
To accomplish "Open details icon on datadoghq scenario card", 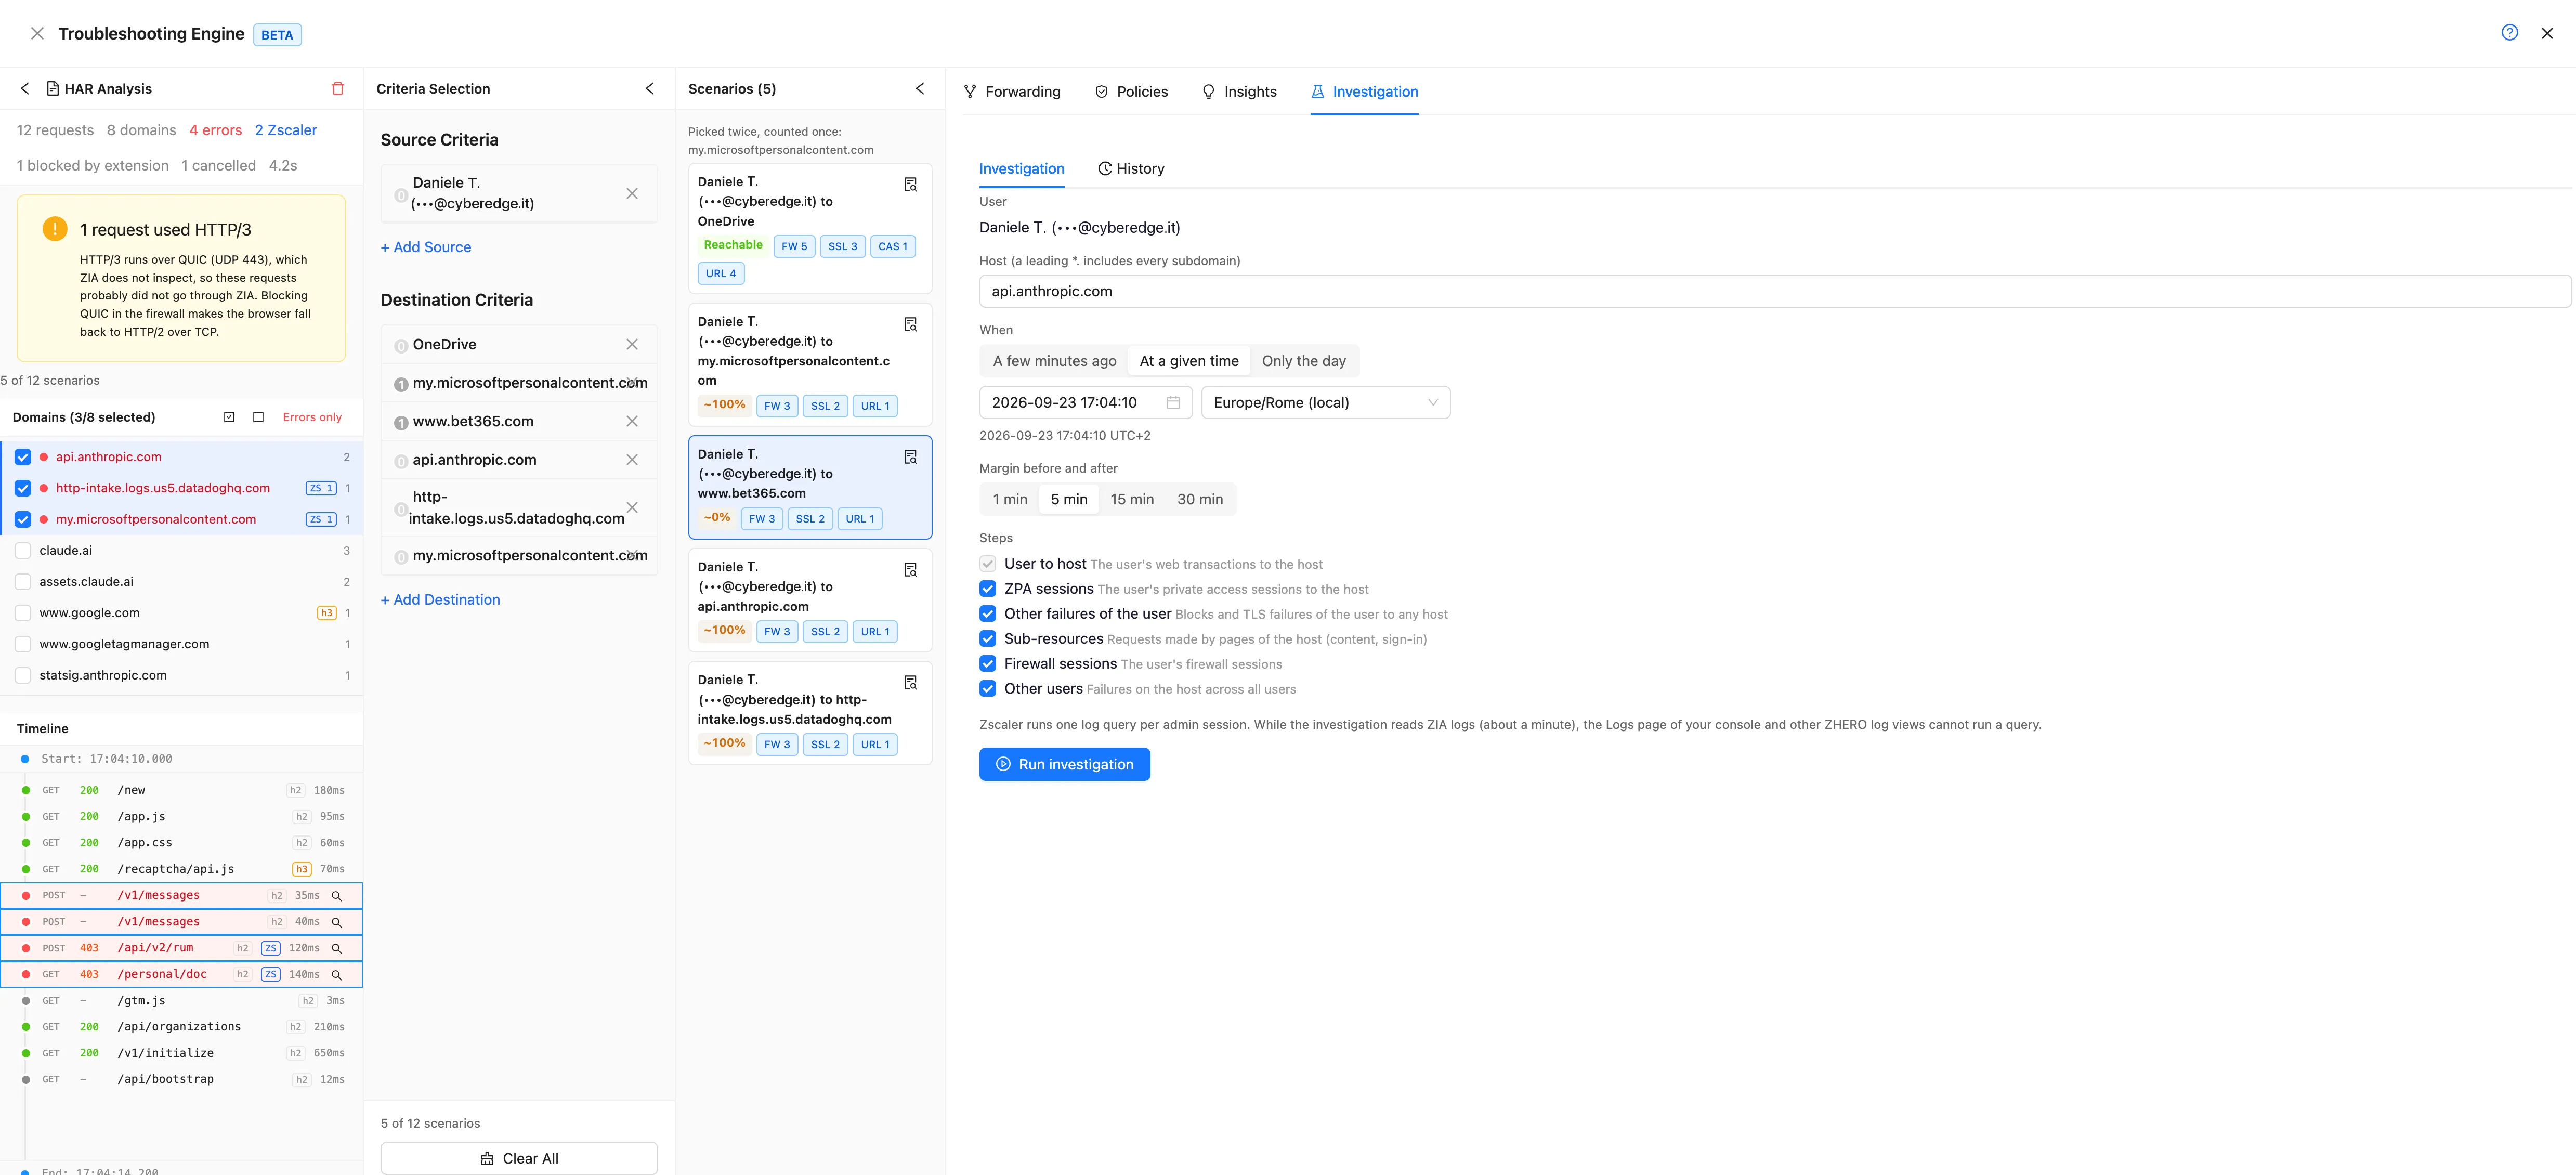I will pyautogui.click(x=910, y=683).
